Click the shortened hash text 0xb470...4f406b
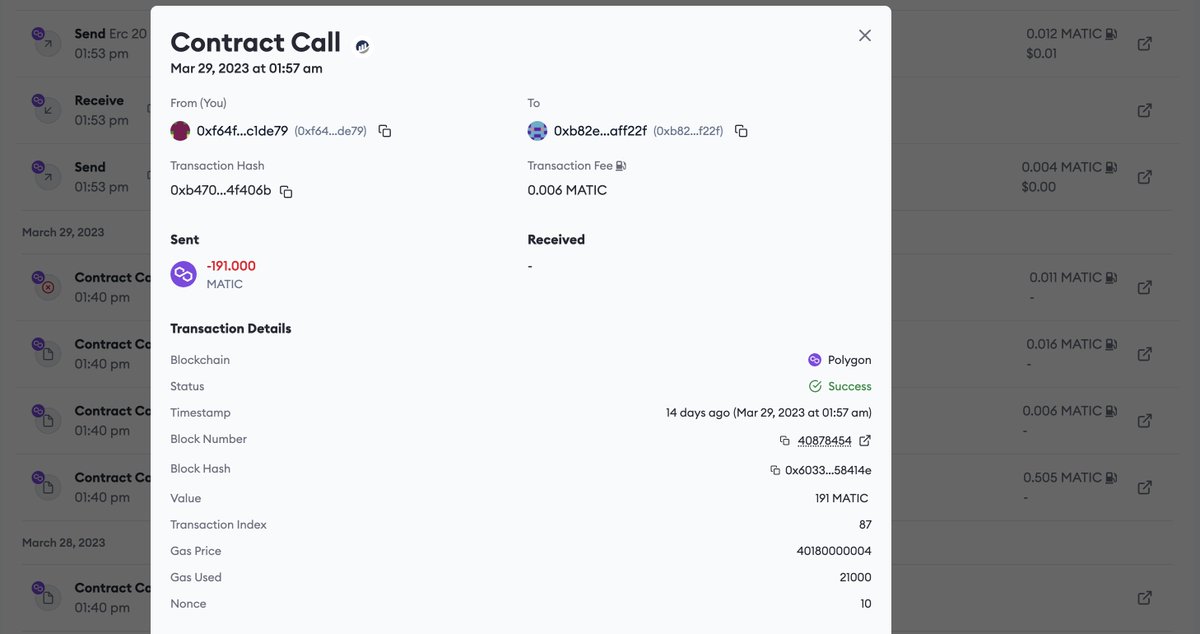The height and width of the screenshot is (634, 1200). click(221, 191)
